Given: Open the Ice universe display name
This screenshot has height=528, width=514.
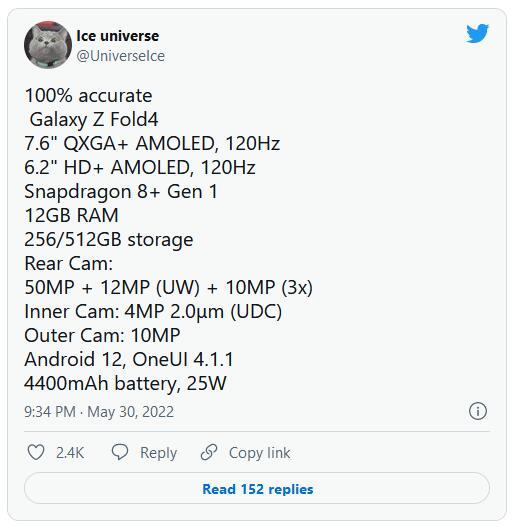Looking at the screenshot, I should pyautogui.click(x=118, y=36).
